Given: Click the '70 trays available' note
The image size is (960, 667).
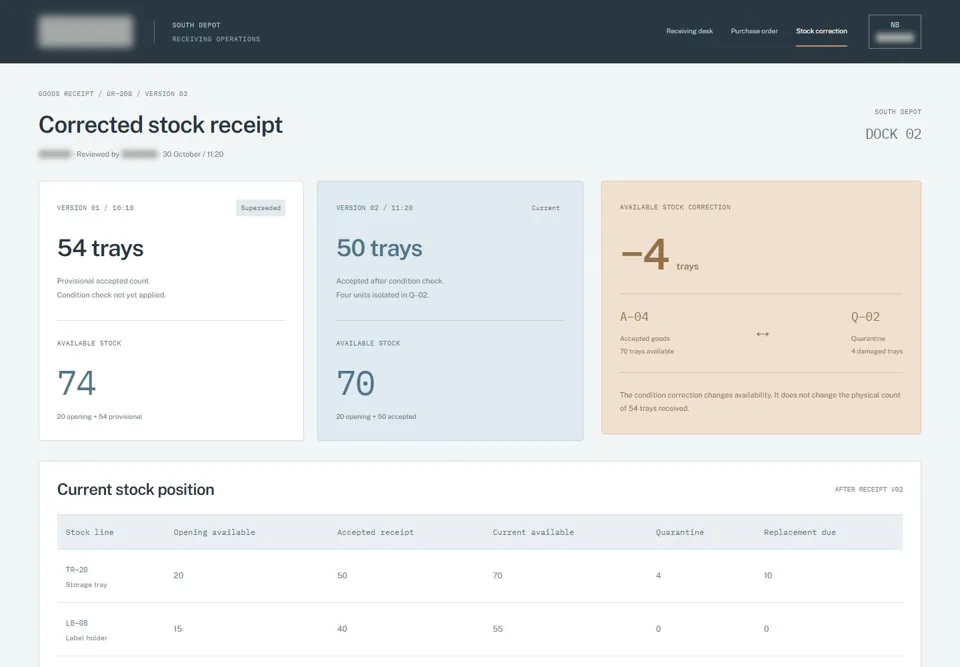Looking at the screenshot, I should (x=647, y=352).
